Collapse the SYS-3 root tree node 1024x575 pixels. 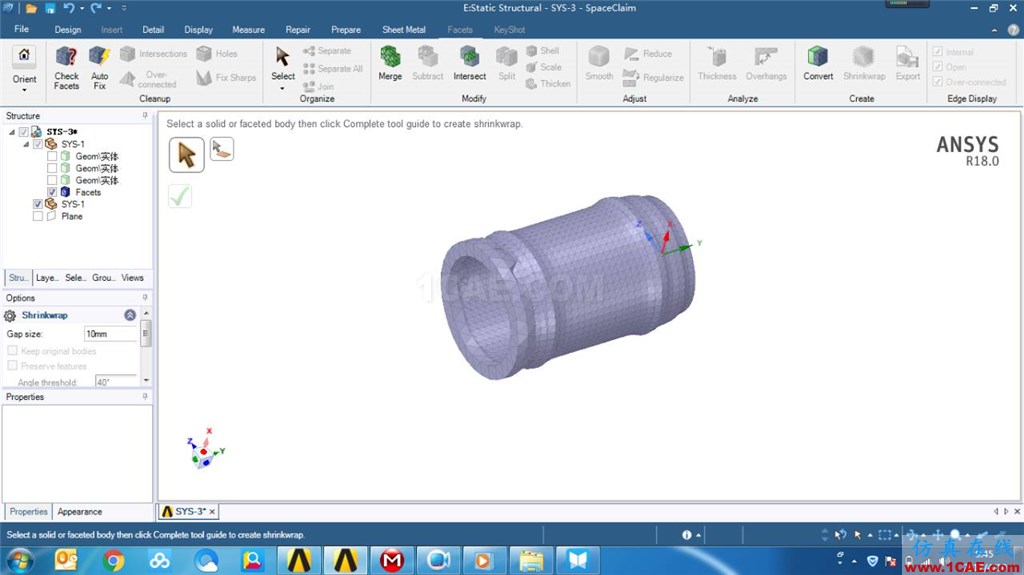12,132
